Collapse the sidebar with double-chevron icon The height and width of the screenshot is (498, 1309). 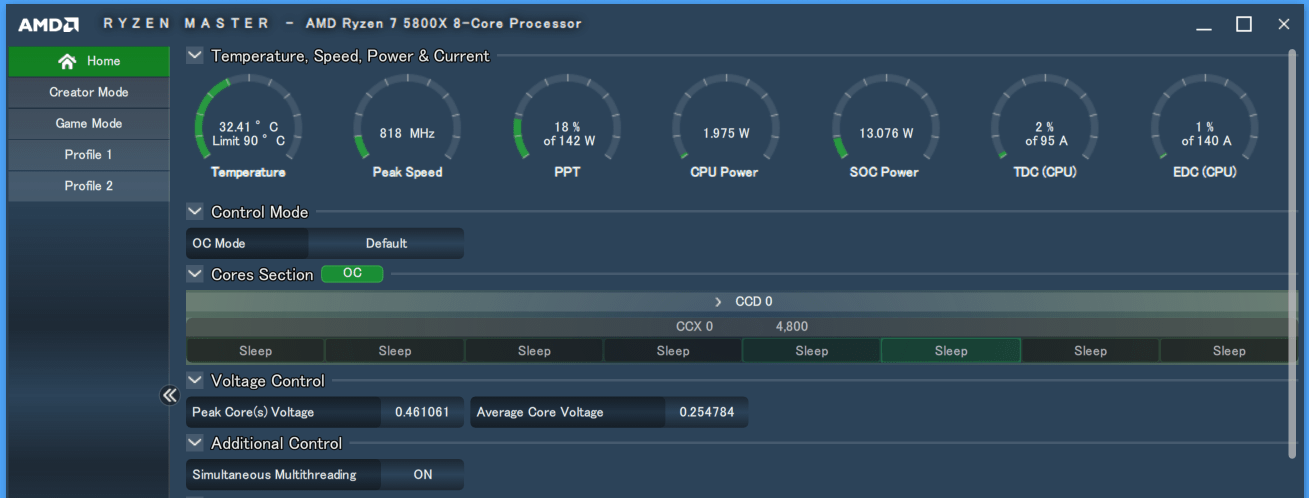tap(169, 395)
